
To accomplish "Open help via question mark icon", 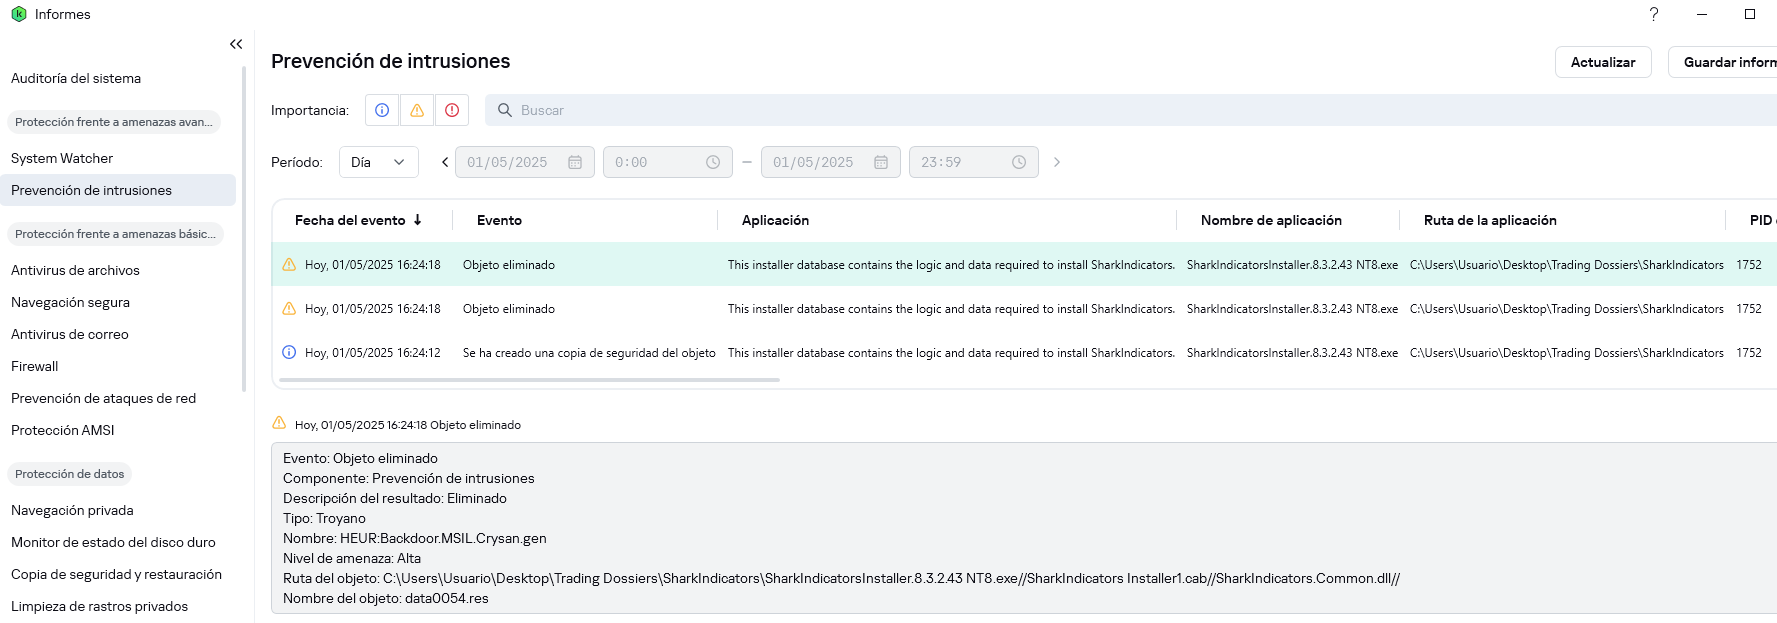I will point(1654,14).
